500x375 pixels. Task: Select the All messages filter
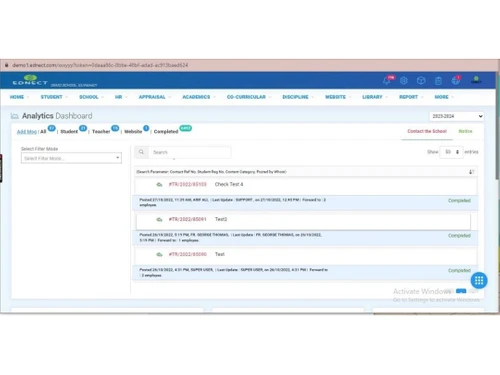tap(43, 132)
